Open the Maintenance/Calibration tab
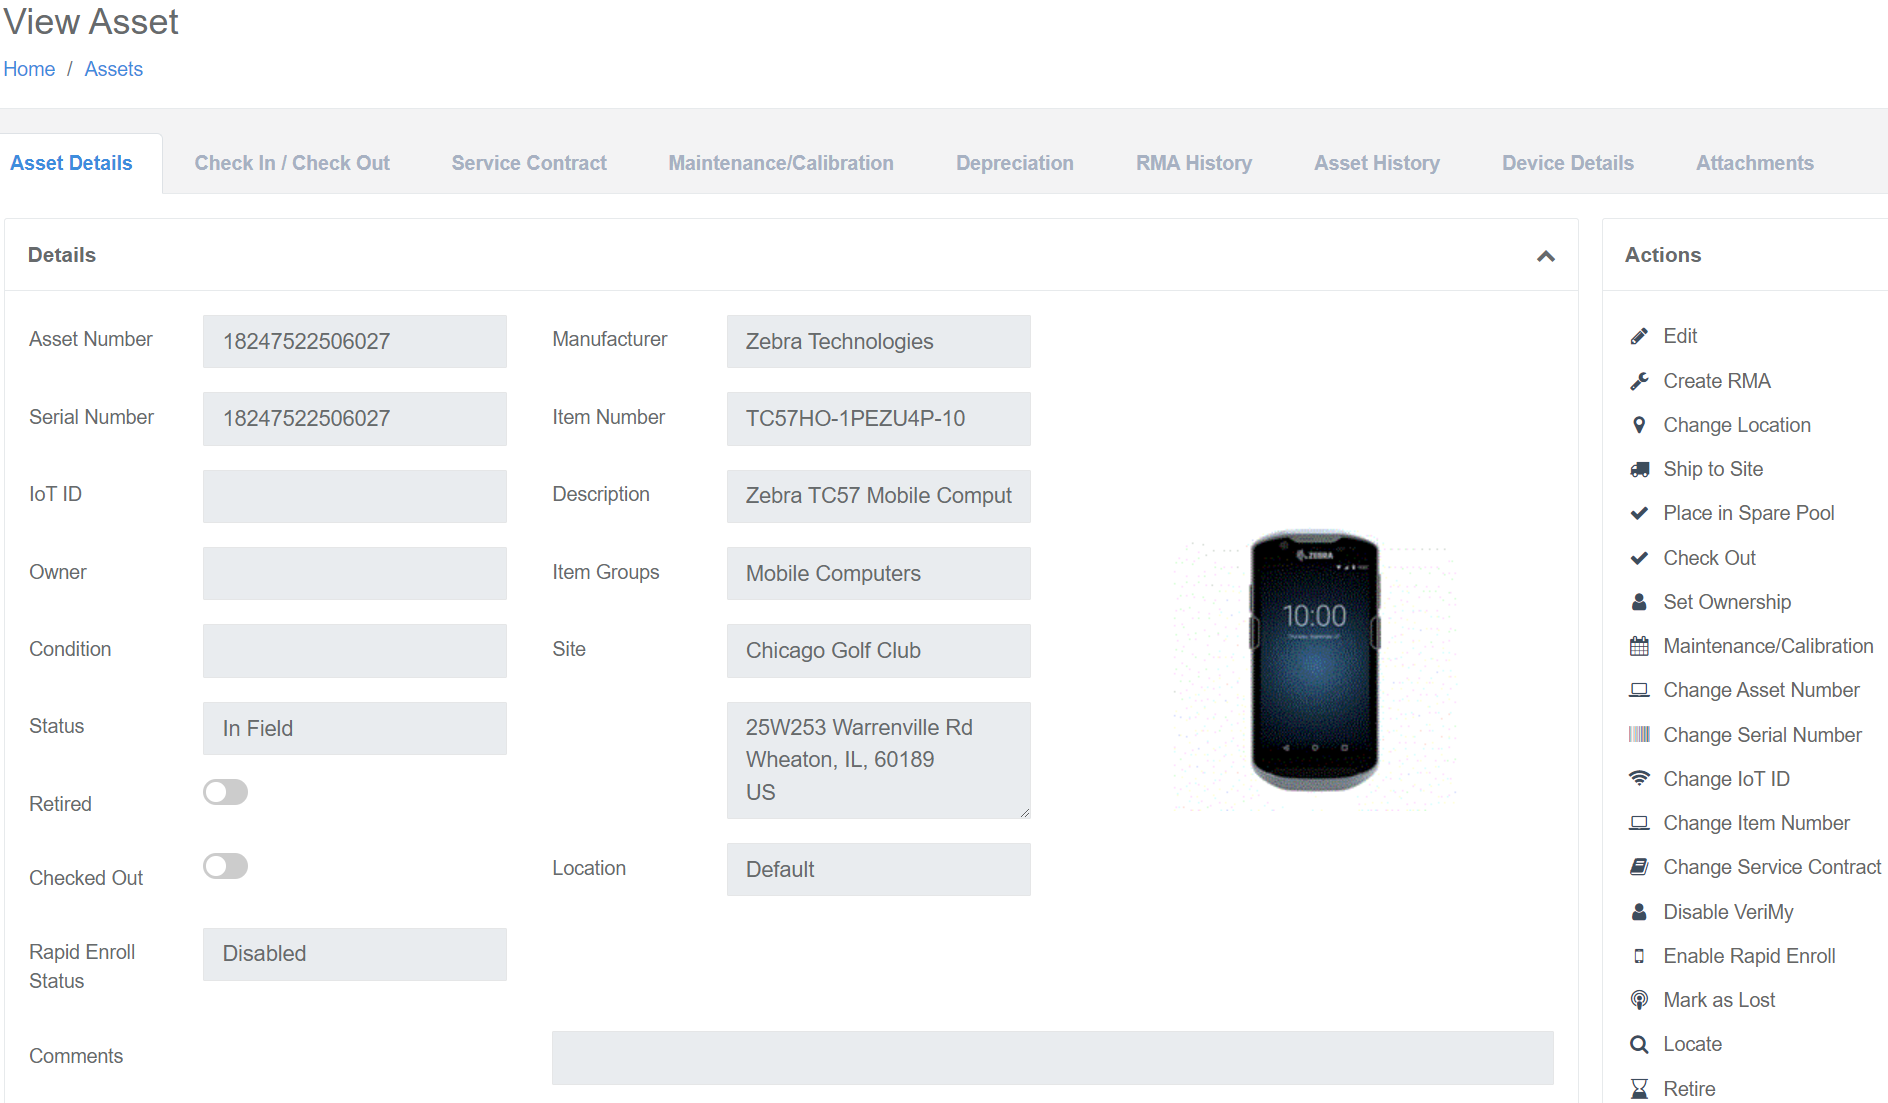 pos(781,163)
